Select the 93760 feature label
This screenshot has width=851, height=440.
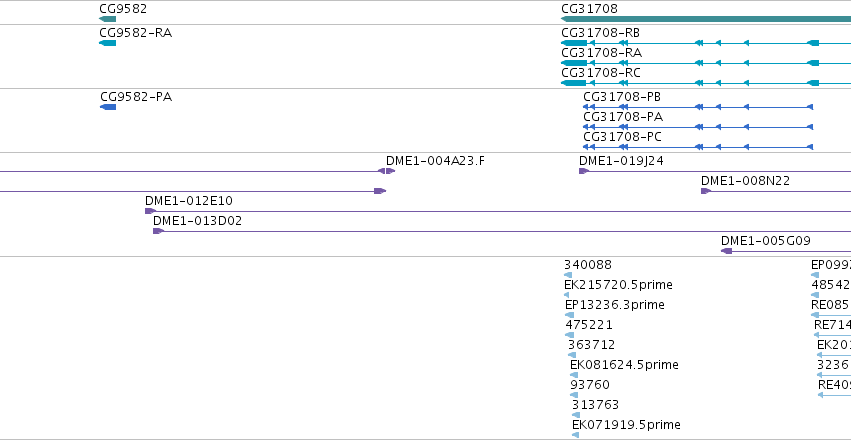coord(590,385)
